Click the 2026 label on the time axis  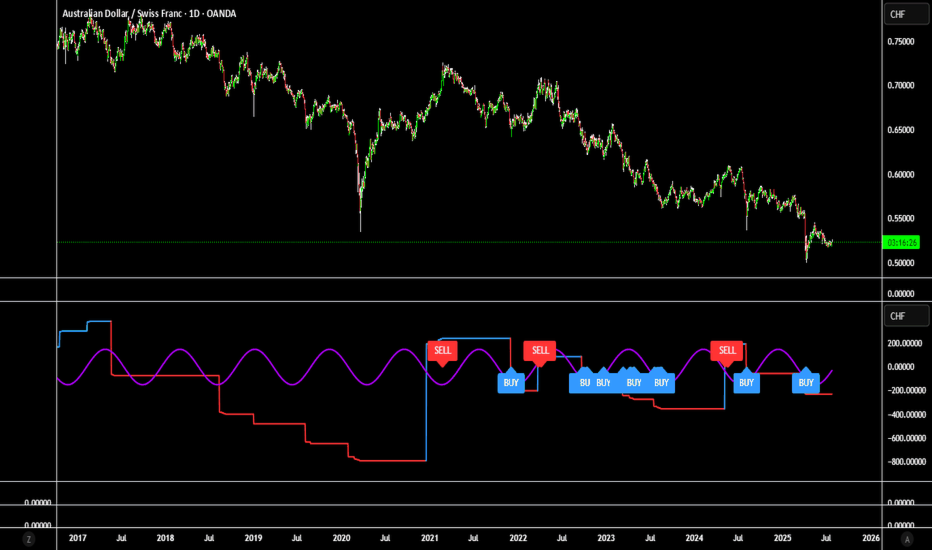[x=871, y=538]
